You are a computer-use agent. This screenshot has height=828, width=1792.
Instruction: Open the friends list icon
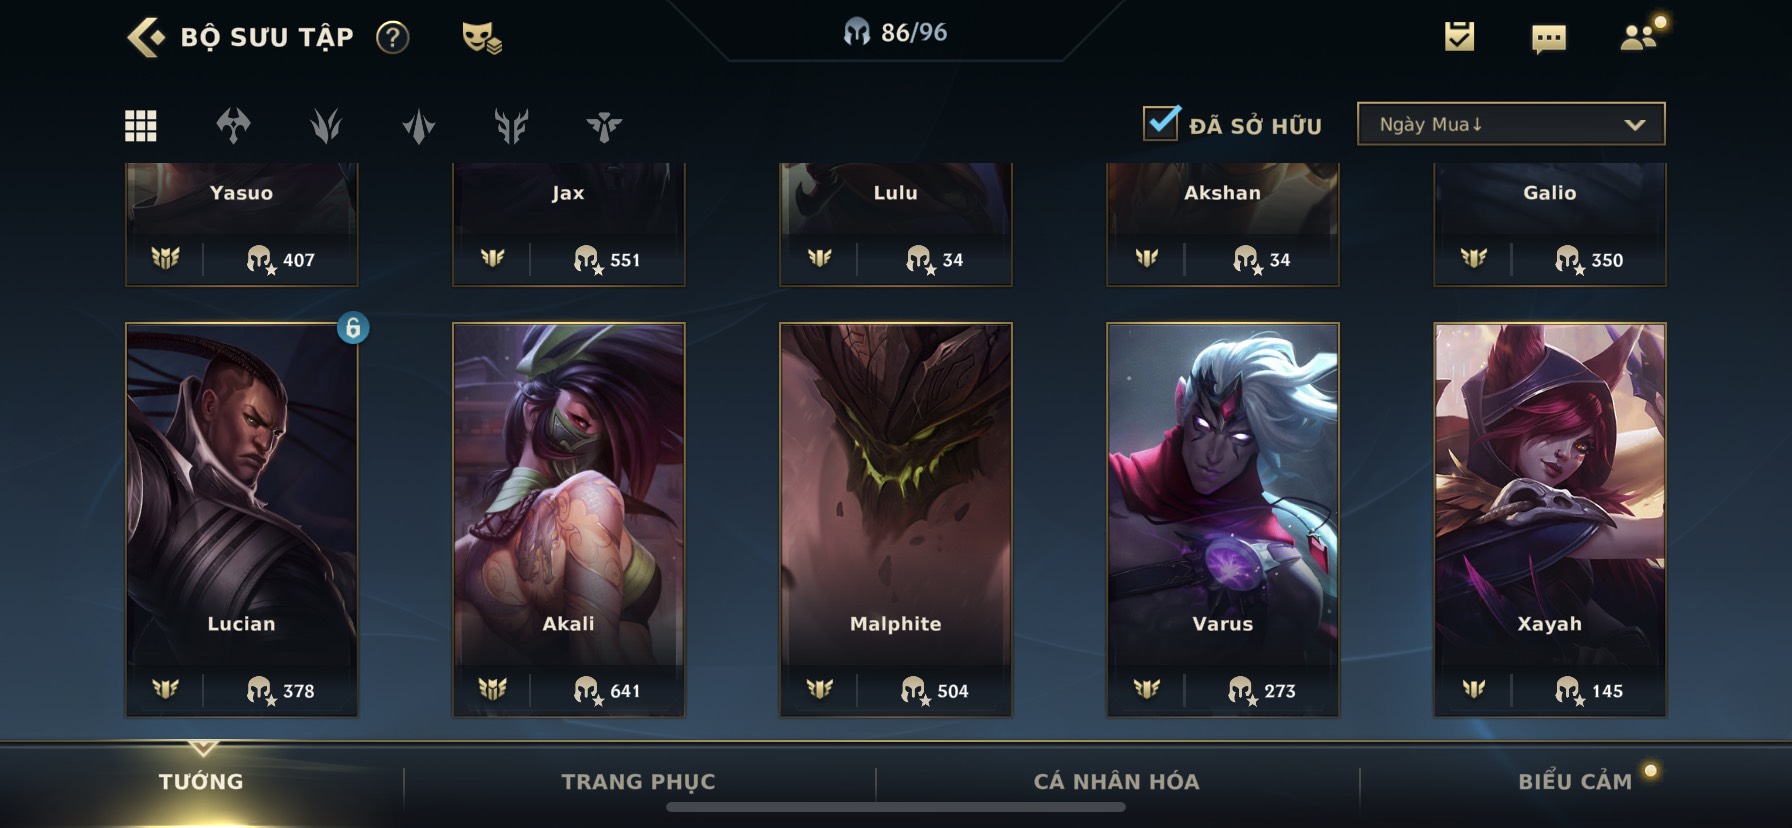1639,37
